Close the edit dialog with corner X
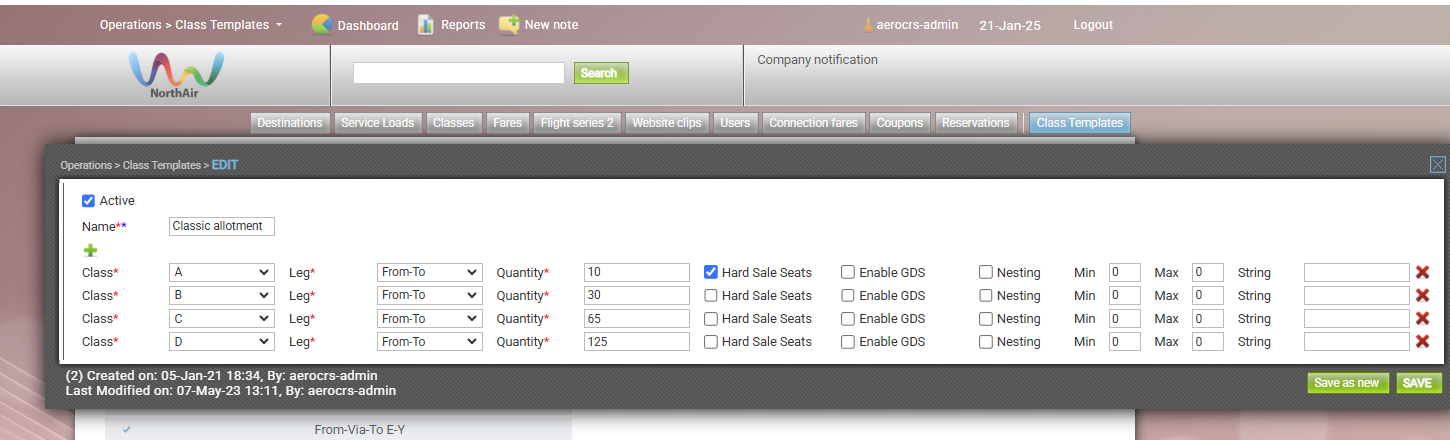Viewport: 1450px width, 440px height. [x=1438, y=165]
